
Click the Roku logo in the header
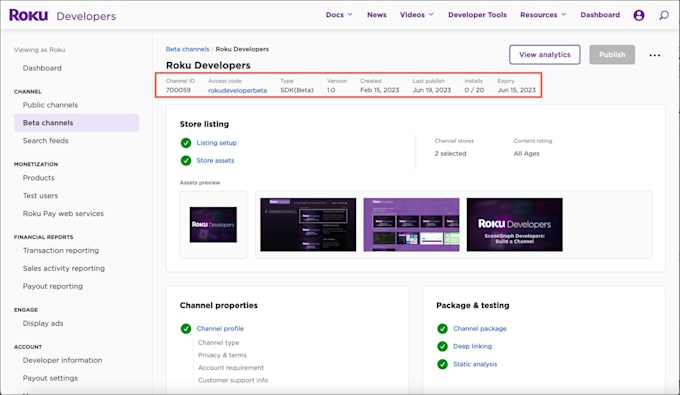[x=29, y=15]
